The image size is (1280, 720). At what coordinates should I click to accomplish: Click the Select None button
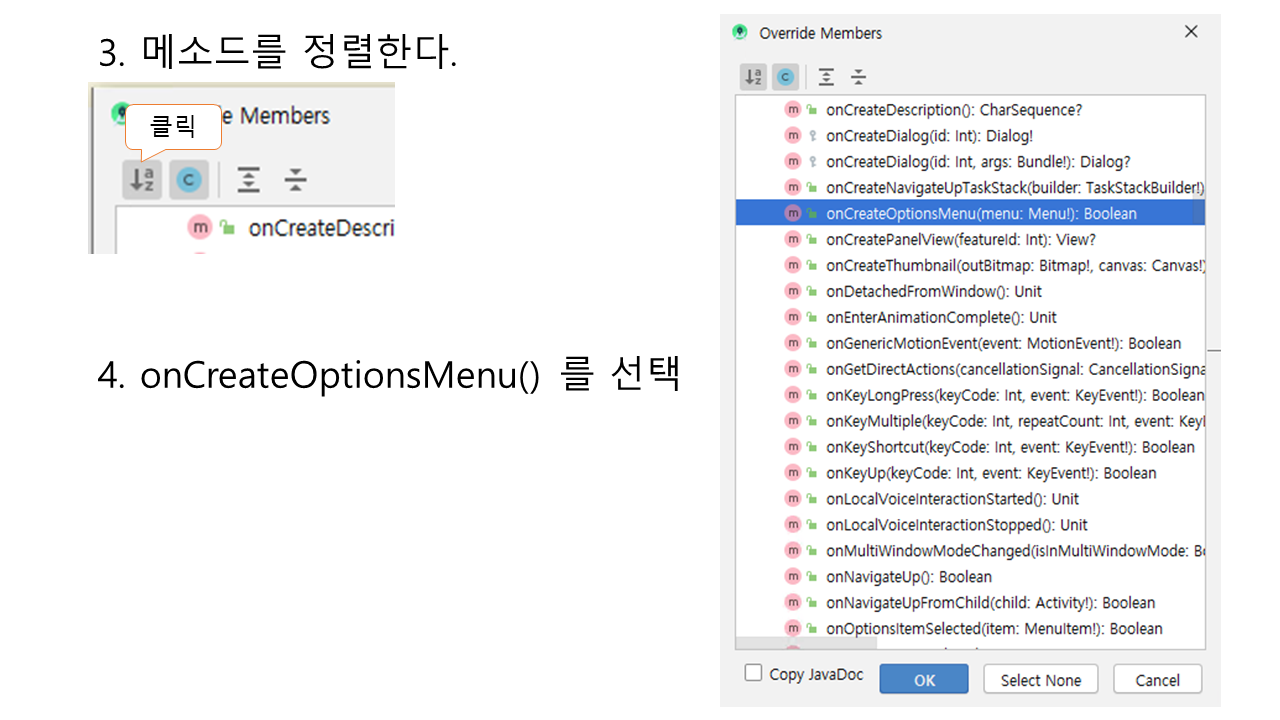coord(1040,680)
